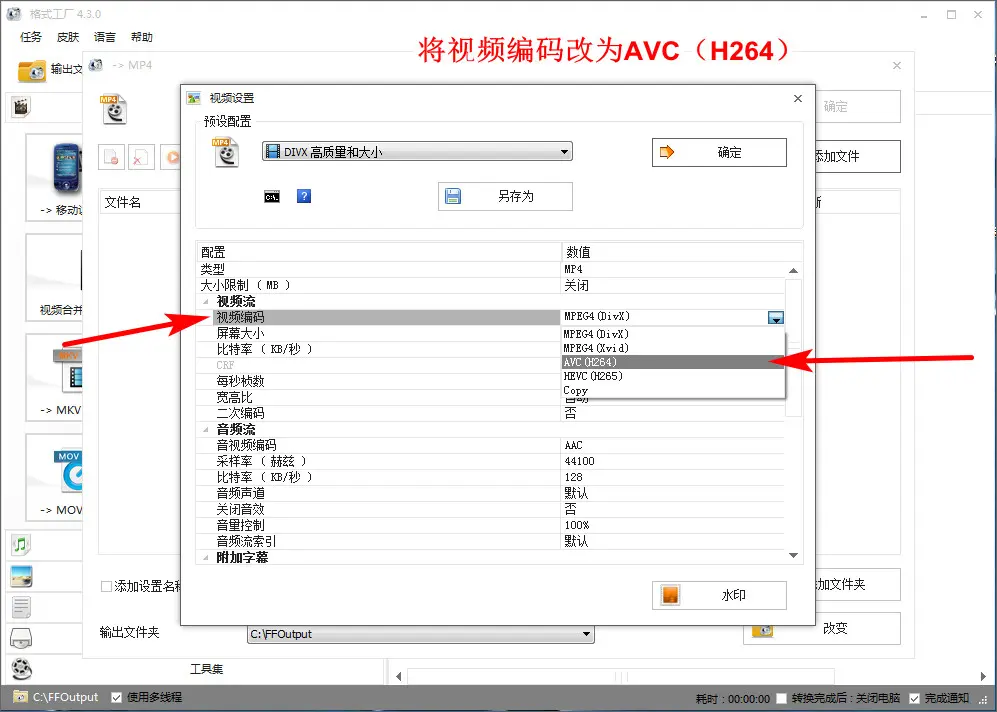The width and height of the screenshot is (997, 712).
Task: Open the optical drive category in sidebar
Action: point(21,637)
